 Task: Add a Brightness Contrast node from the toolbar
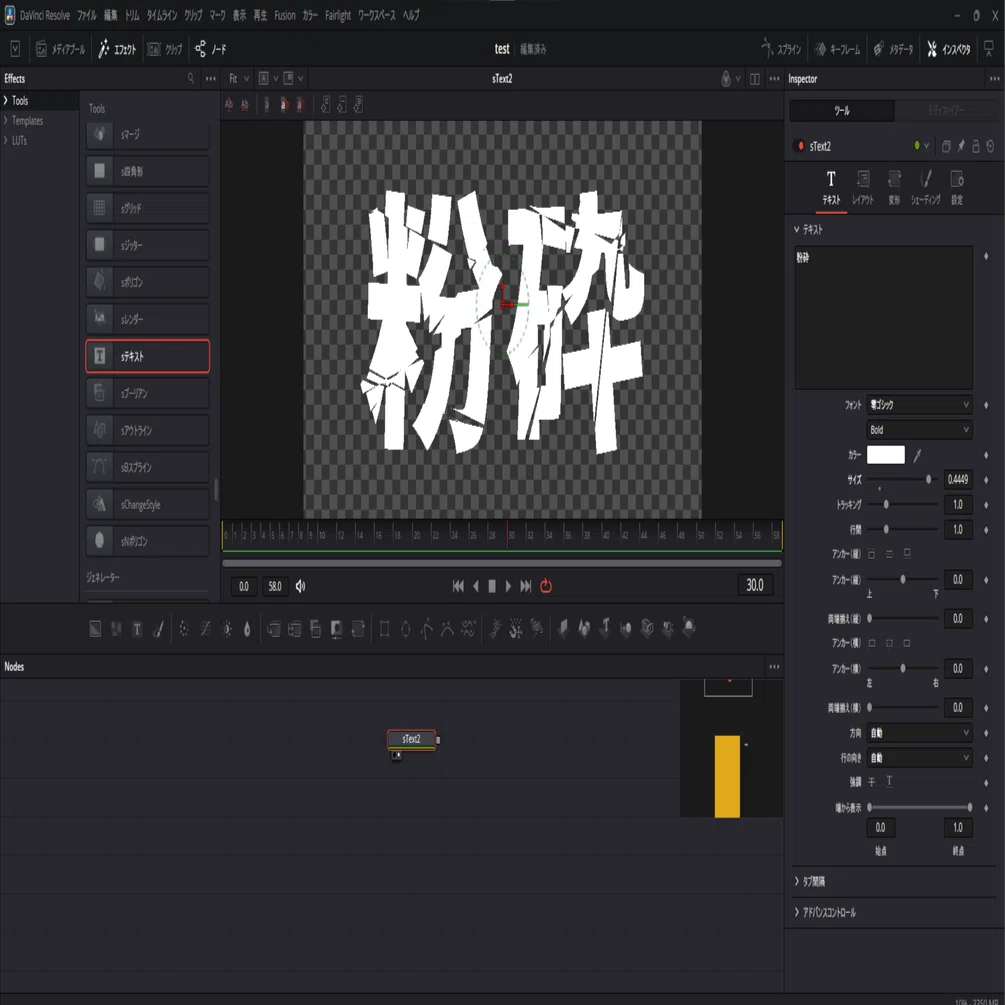coord(227,629)
